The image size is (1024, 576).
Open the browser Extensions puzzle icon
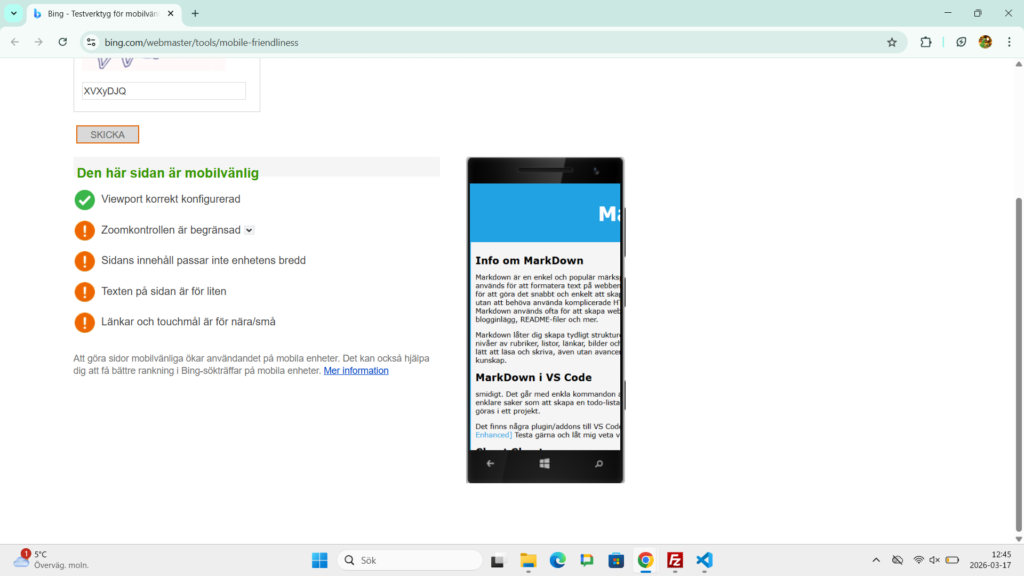(x=926, y=42)
